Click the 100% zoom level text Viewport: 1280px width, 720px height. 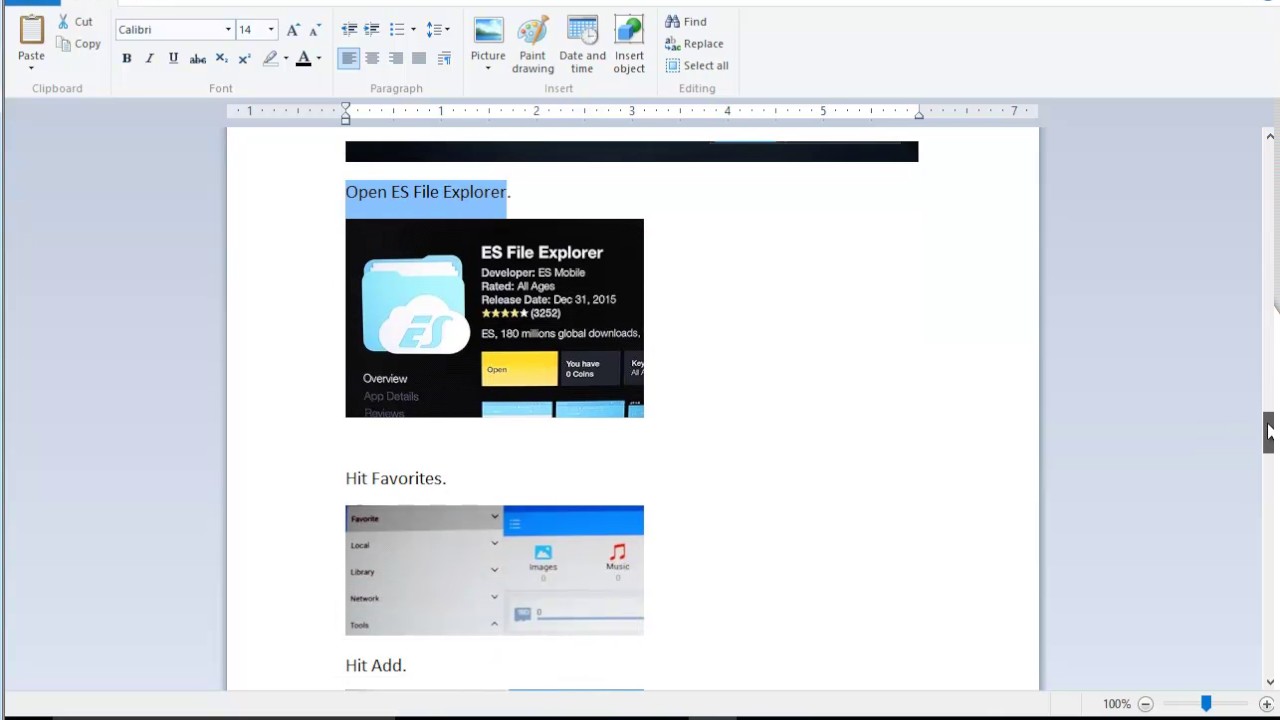point(1116,704)
